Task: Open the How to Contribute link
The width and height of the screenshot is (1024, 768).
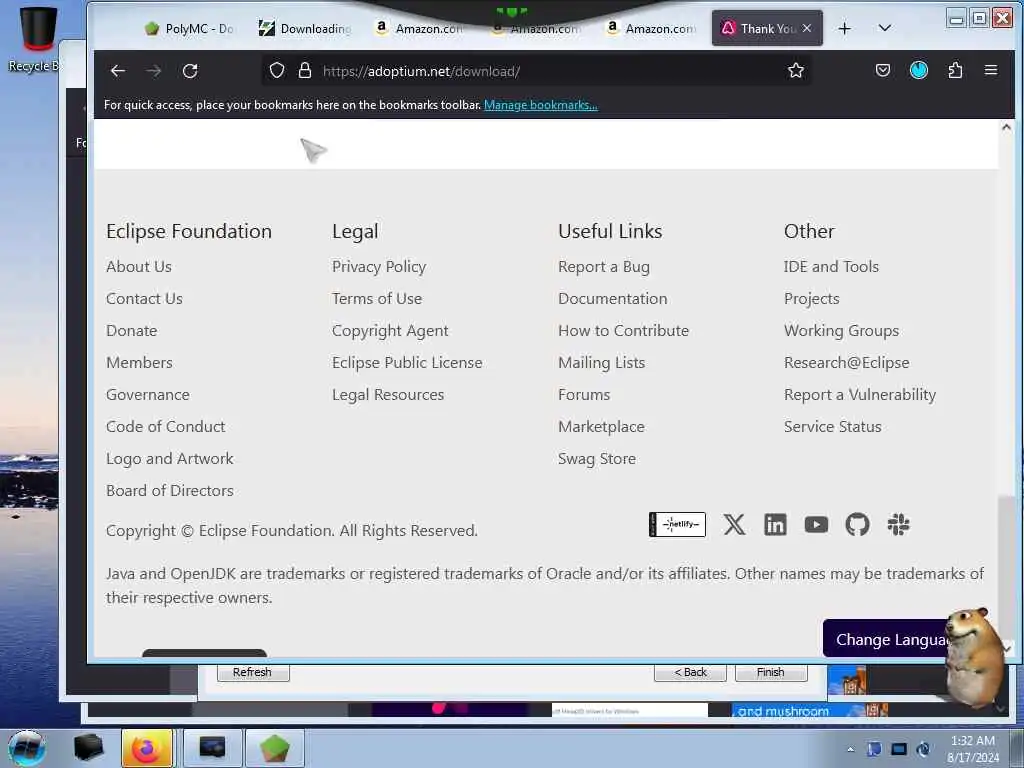Action: click(x=623, y=330)
